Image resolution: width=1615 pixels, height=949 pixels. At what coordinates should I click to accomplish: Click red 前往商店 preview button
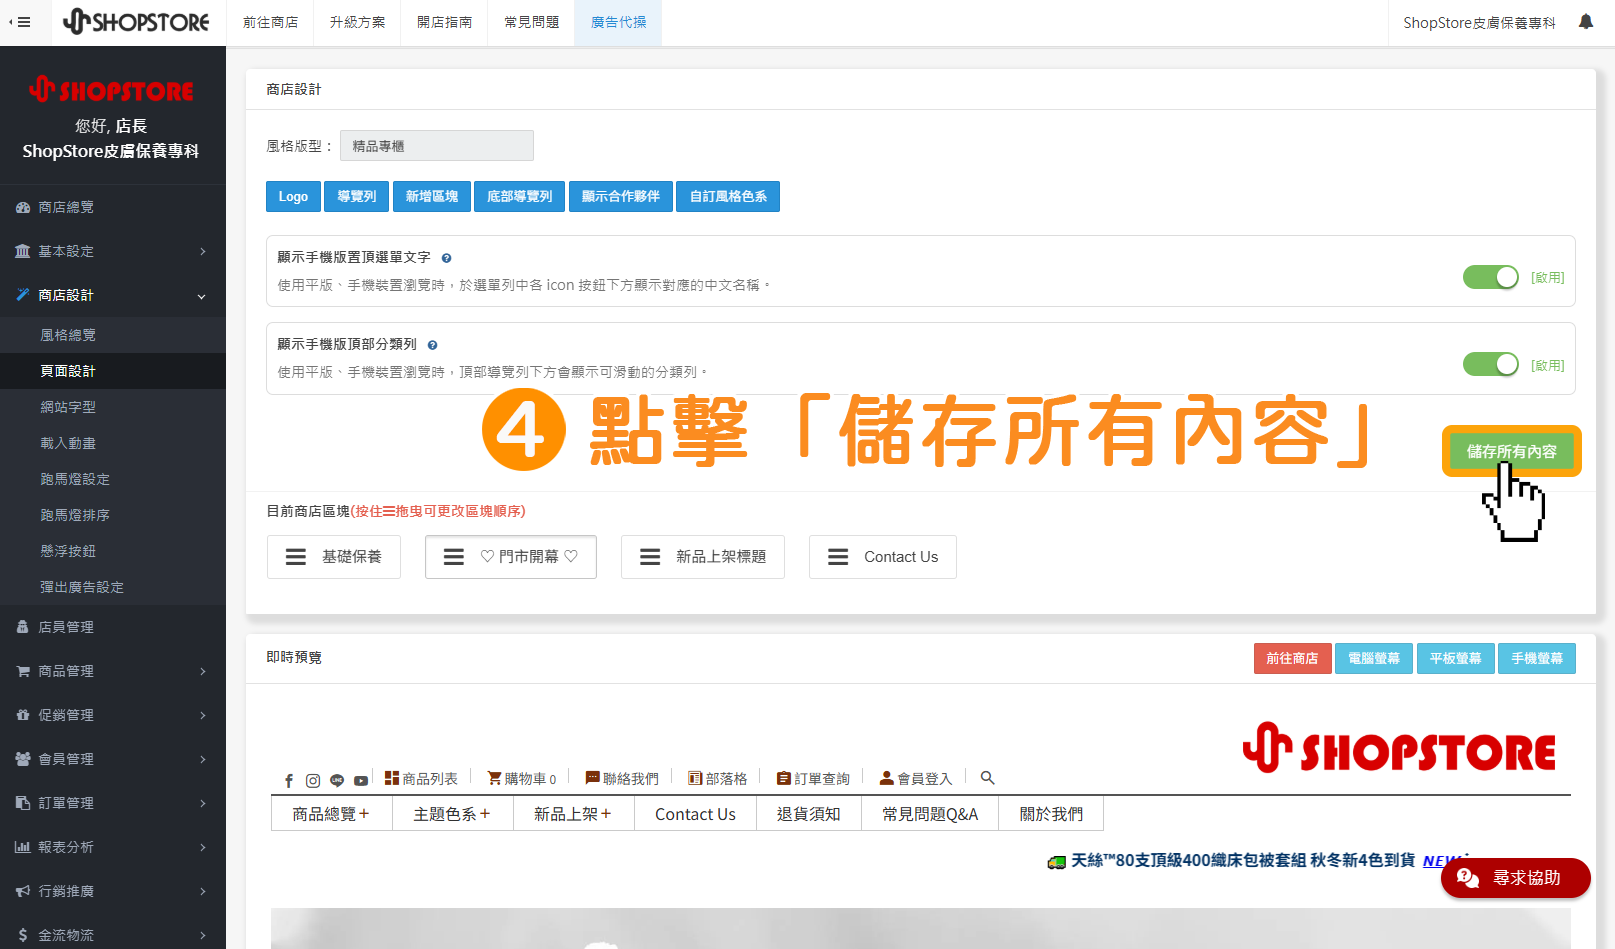click(x=1292, y=658)
